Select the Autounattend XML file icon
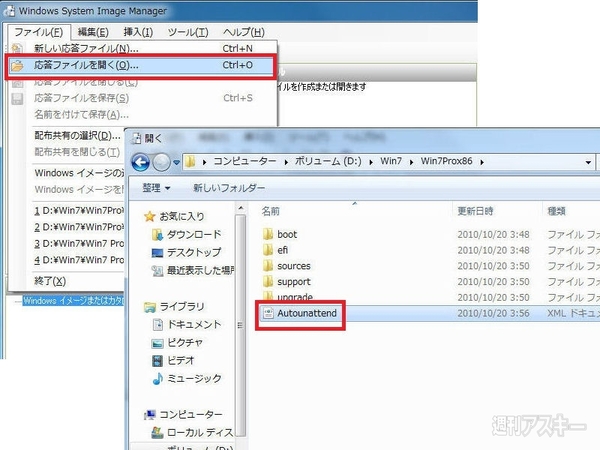The height and width of the screenshot is (450, 600). point(268,313)
